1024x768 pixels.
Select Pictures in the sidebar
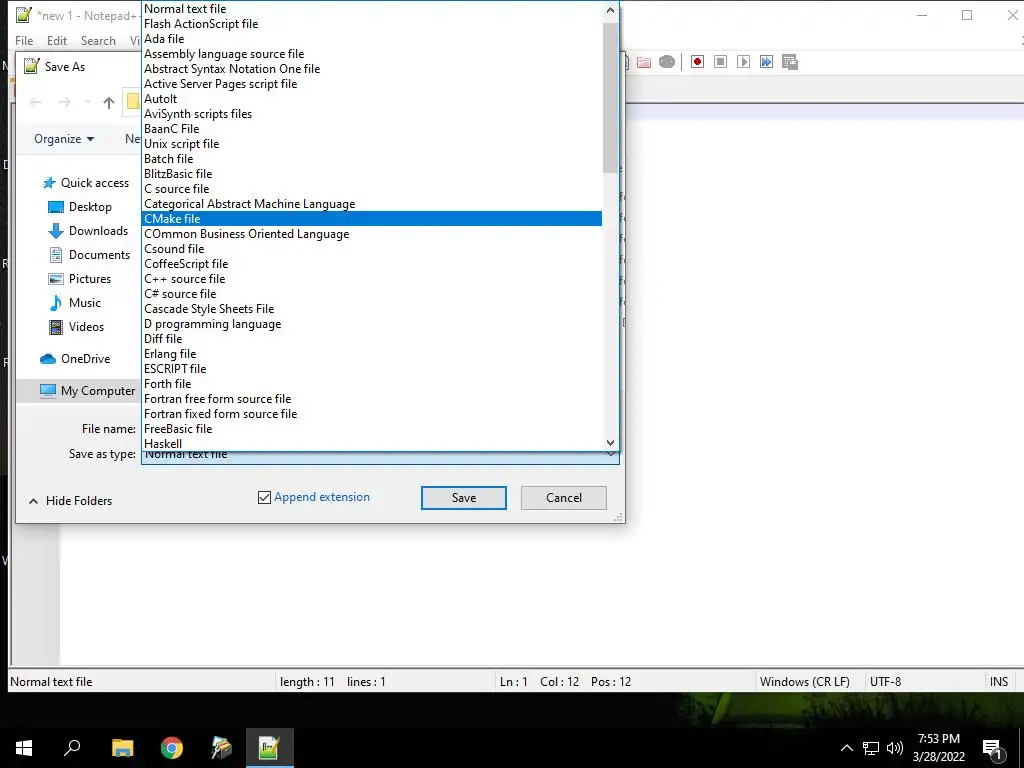(80, 279)
